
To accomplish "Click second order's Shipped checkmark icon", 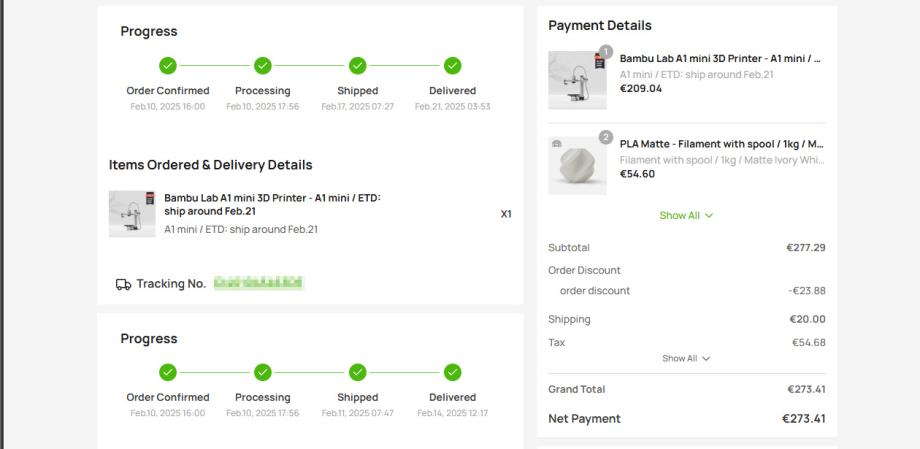I will pos(357,373).
